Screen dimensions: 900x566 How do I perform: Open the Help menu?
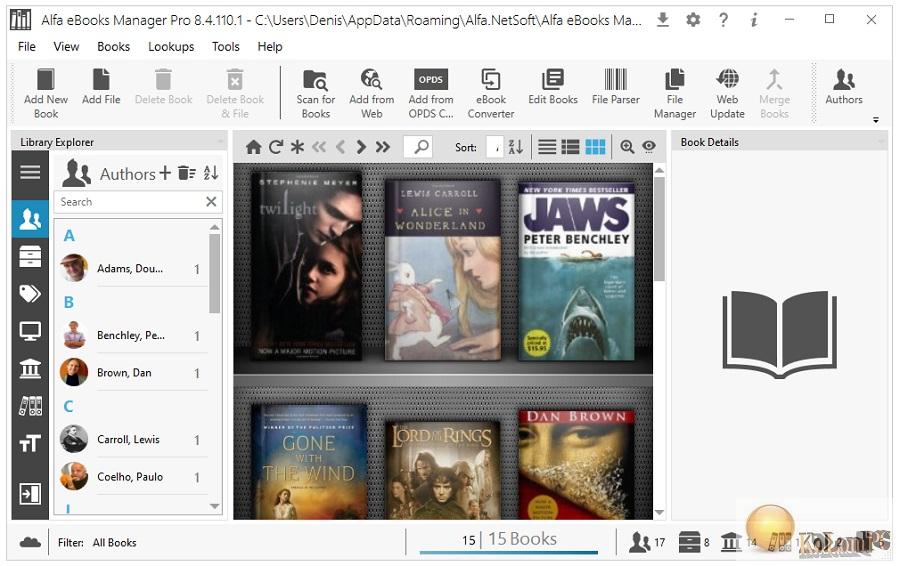[x=270, y=46]
